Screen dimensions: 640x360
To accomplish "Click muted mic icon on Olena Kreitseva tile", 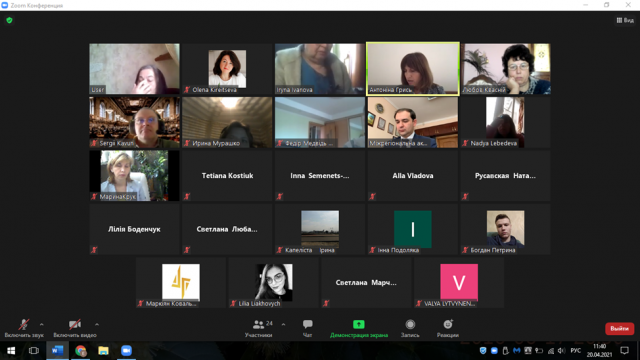I will click(187, 89).
